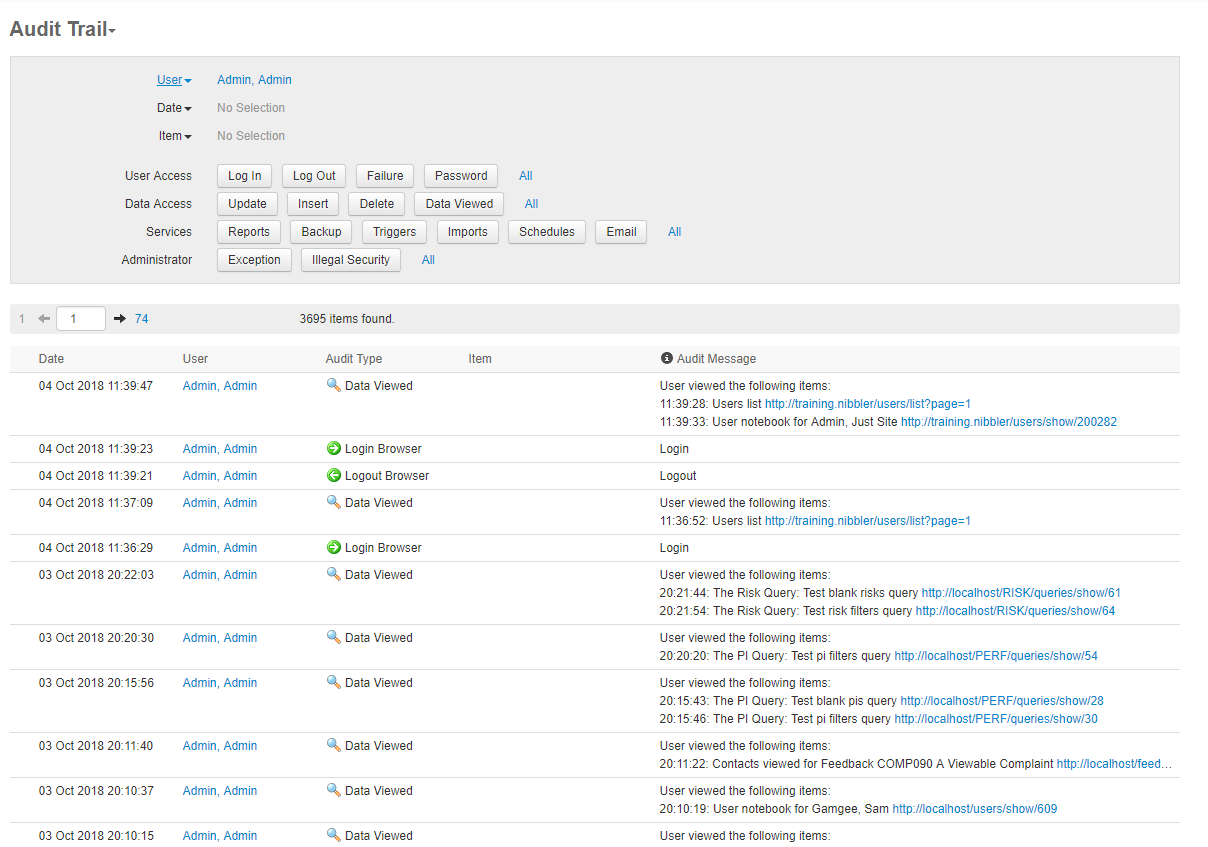Click the next page arrow icon
Screen dimensions: 1208x847
click(x=120, y=319)
